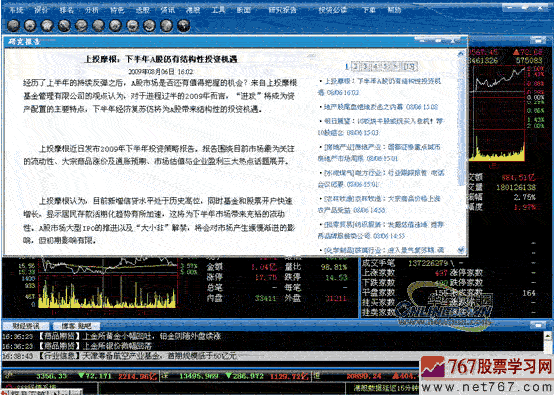Click the ninth round toolbar button
The image size is (554, 395).
149,25
